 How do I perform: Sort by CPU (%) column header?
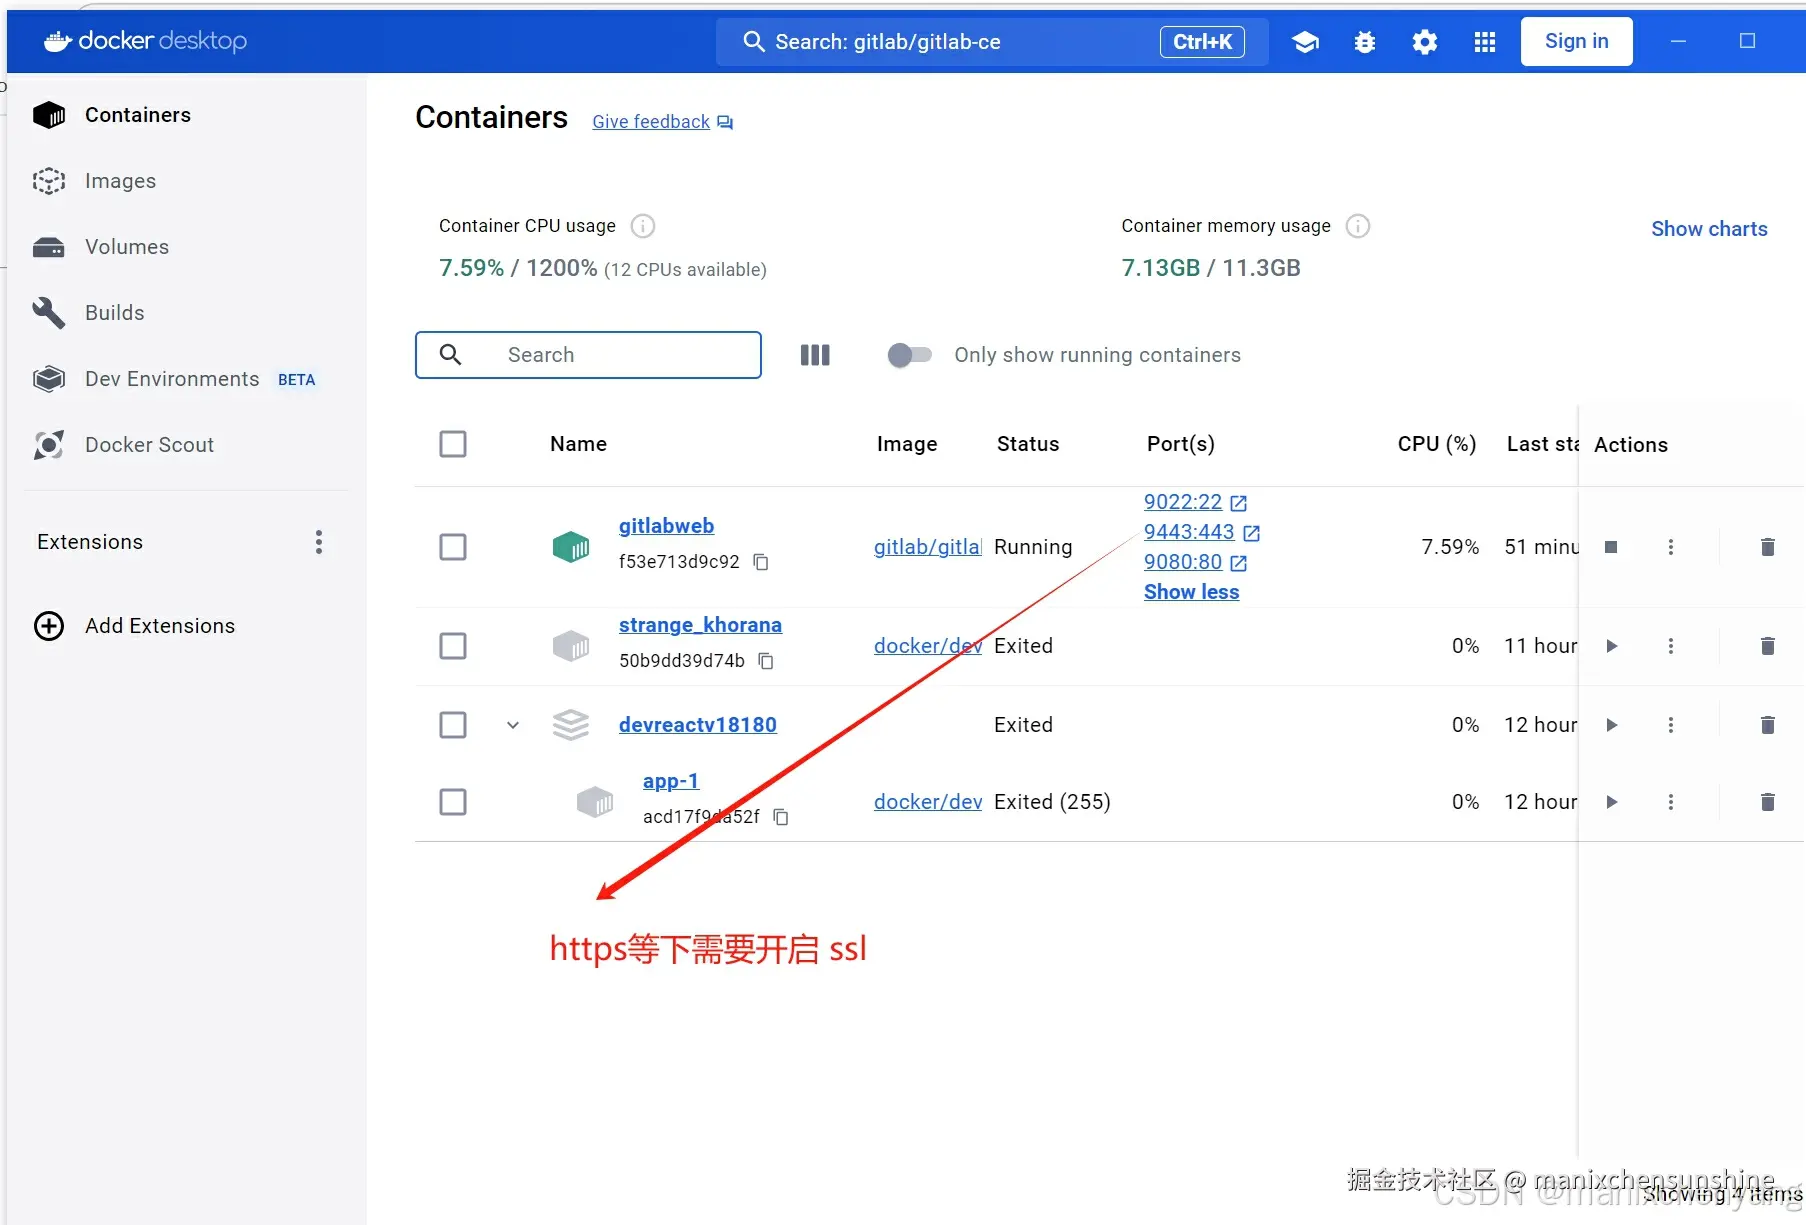(x=1437, y=444)
